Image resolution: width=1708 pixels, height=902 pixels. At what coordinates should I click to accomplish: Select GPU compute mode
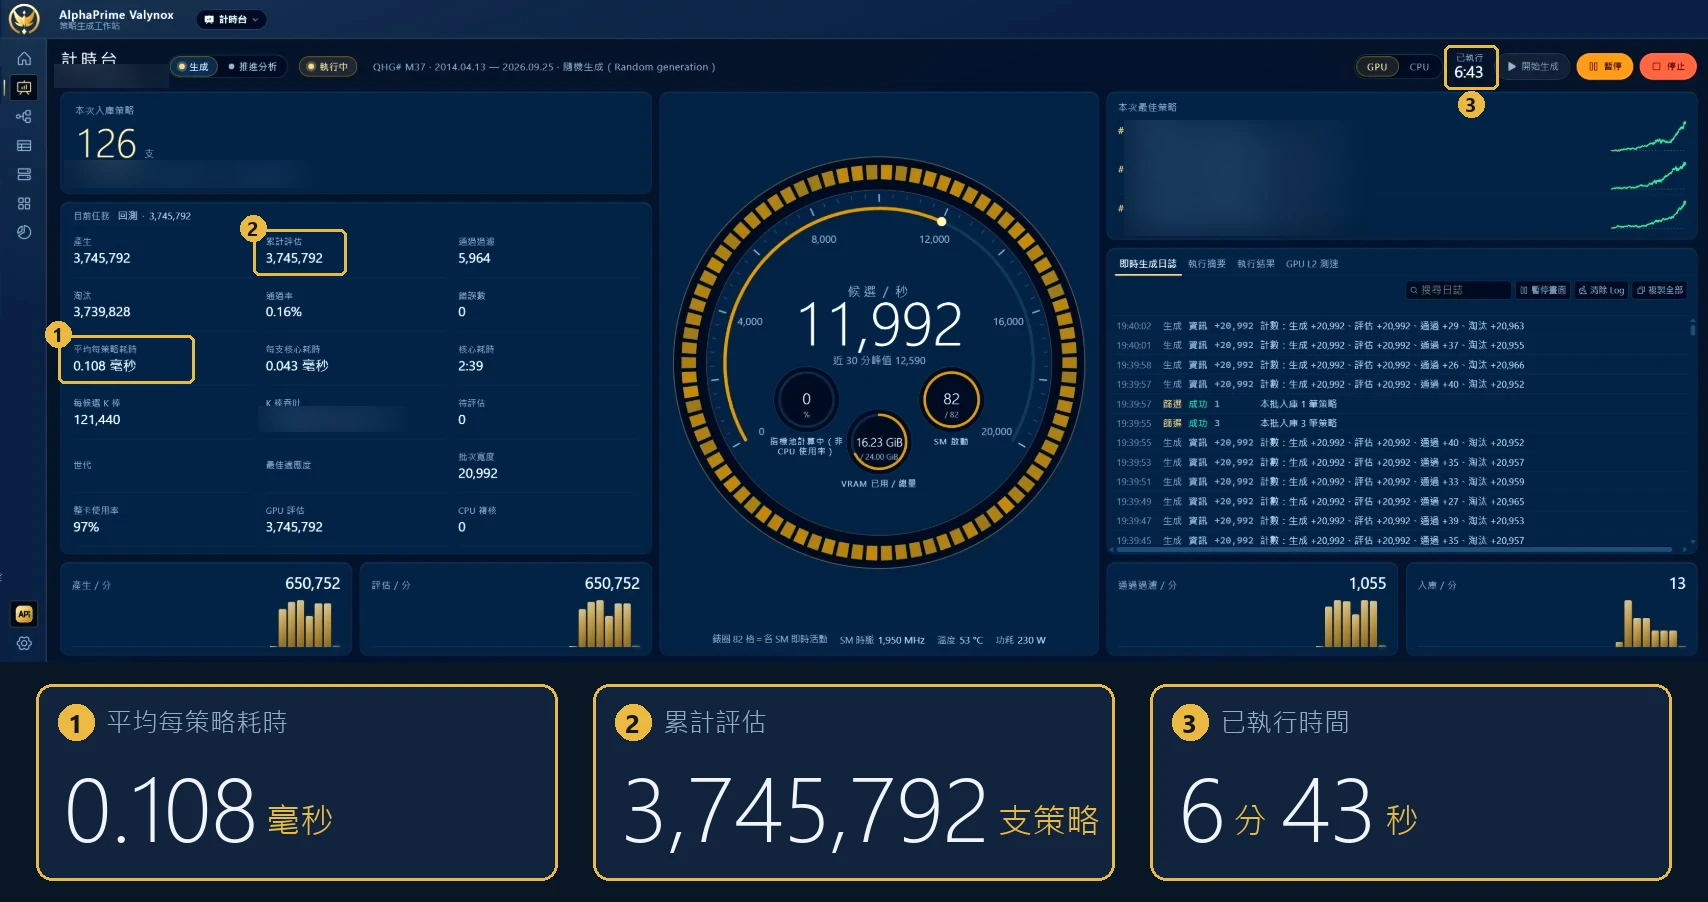[x=1377, y=67]
